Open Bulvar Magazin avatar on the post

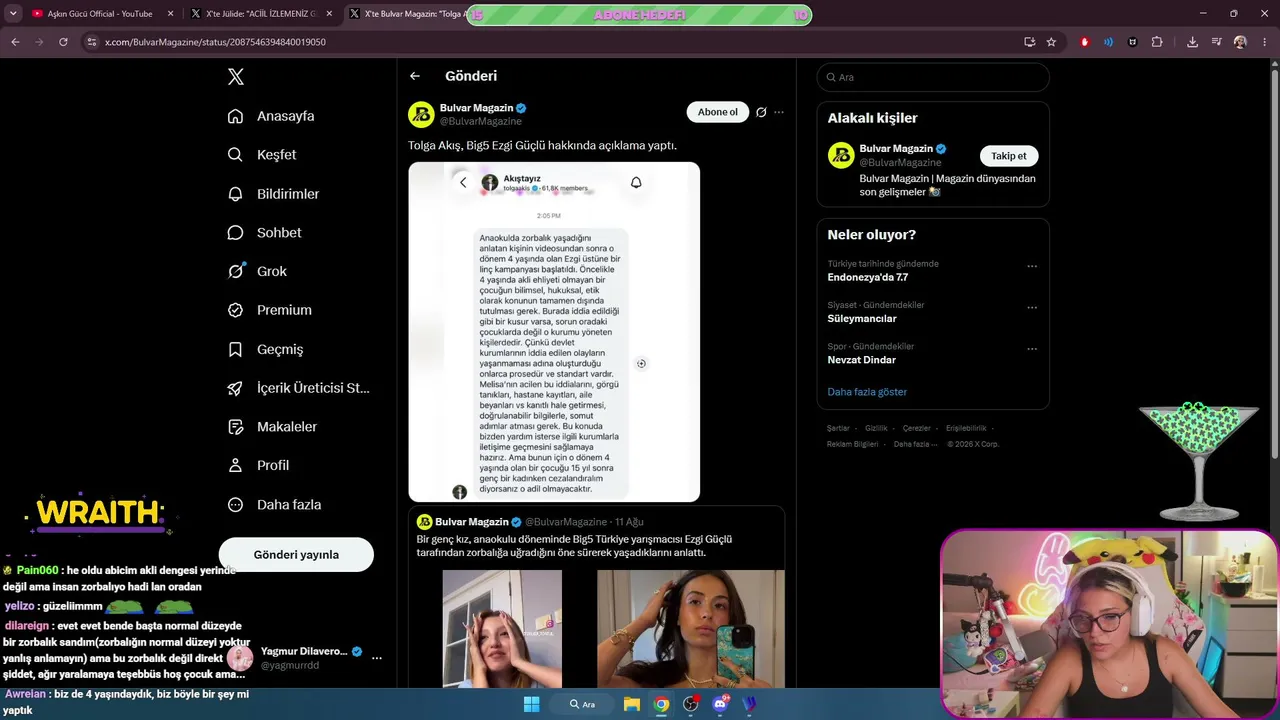tap(421, 114)
